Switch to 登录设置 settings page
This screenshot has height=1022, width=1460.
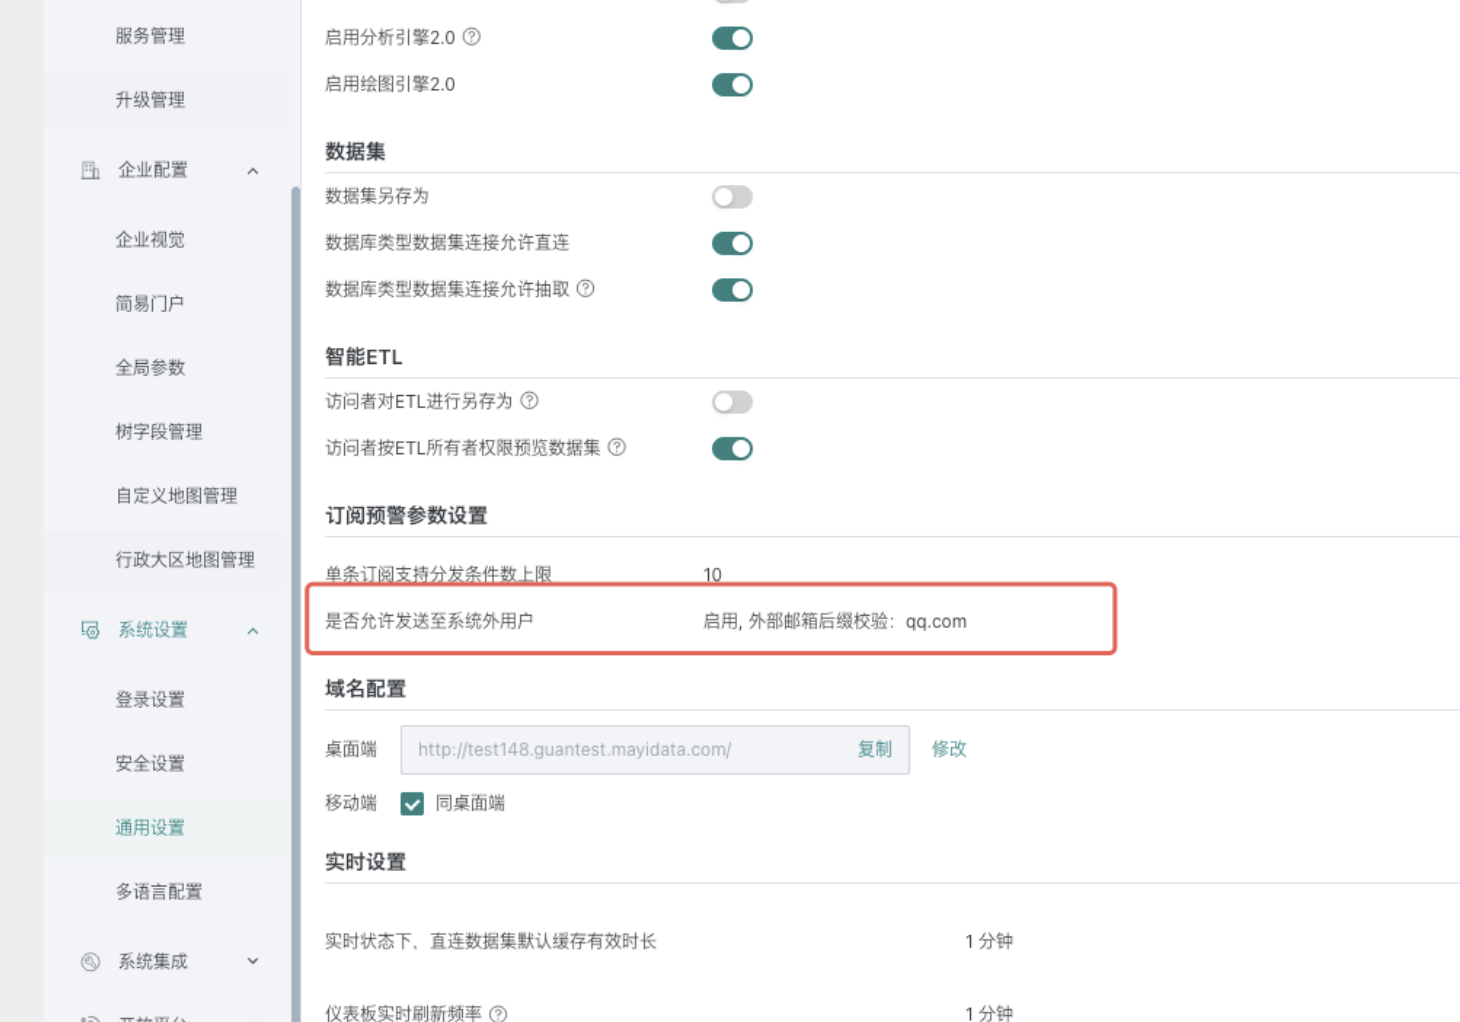(x=150, y=699)
